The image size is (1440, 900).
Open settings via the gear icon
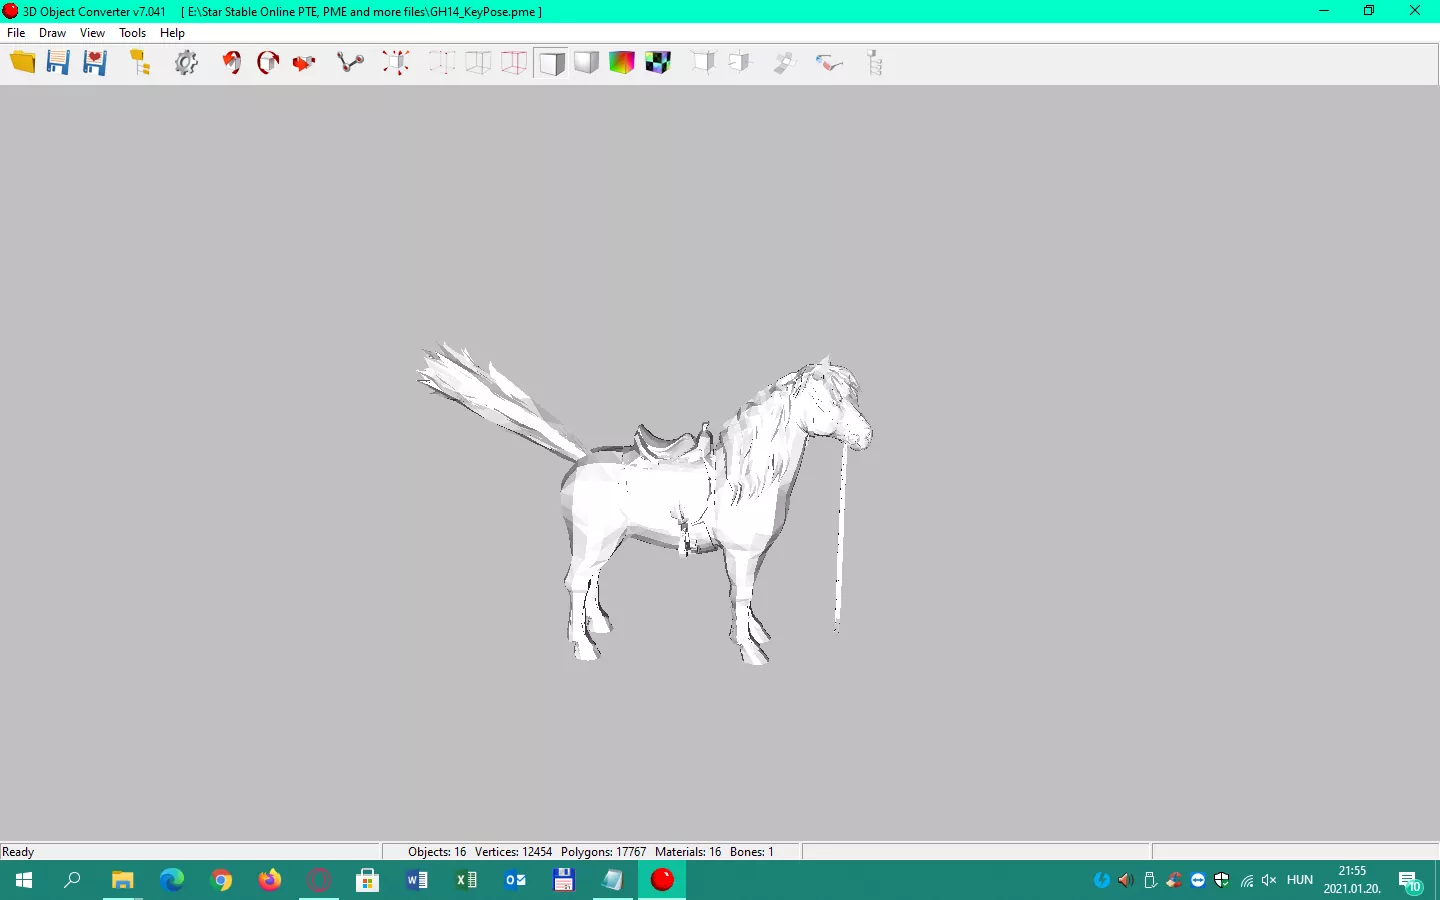[187, 63]
